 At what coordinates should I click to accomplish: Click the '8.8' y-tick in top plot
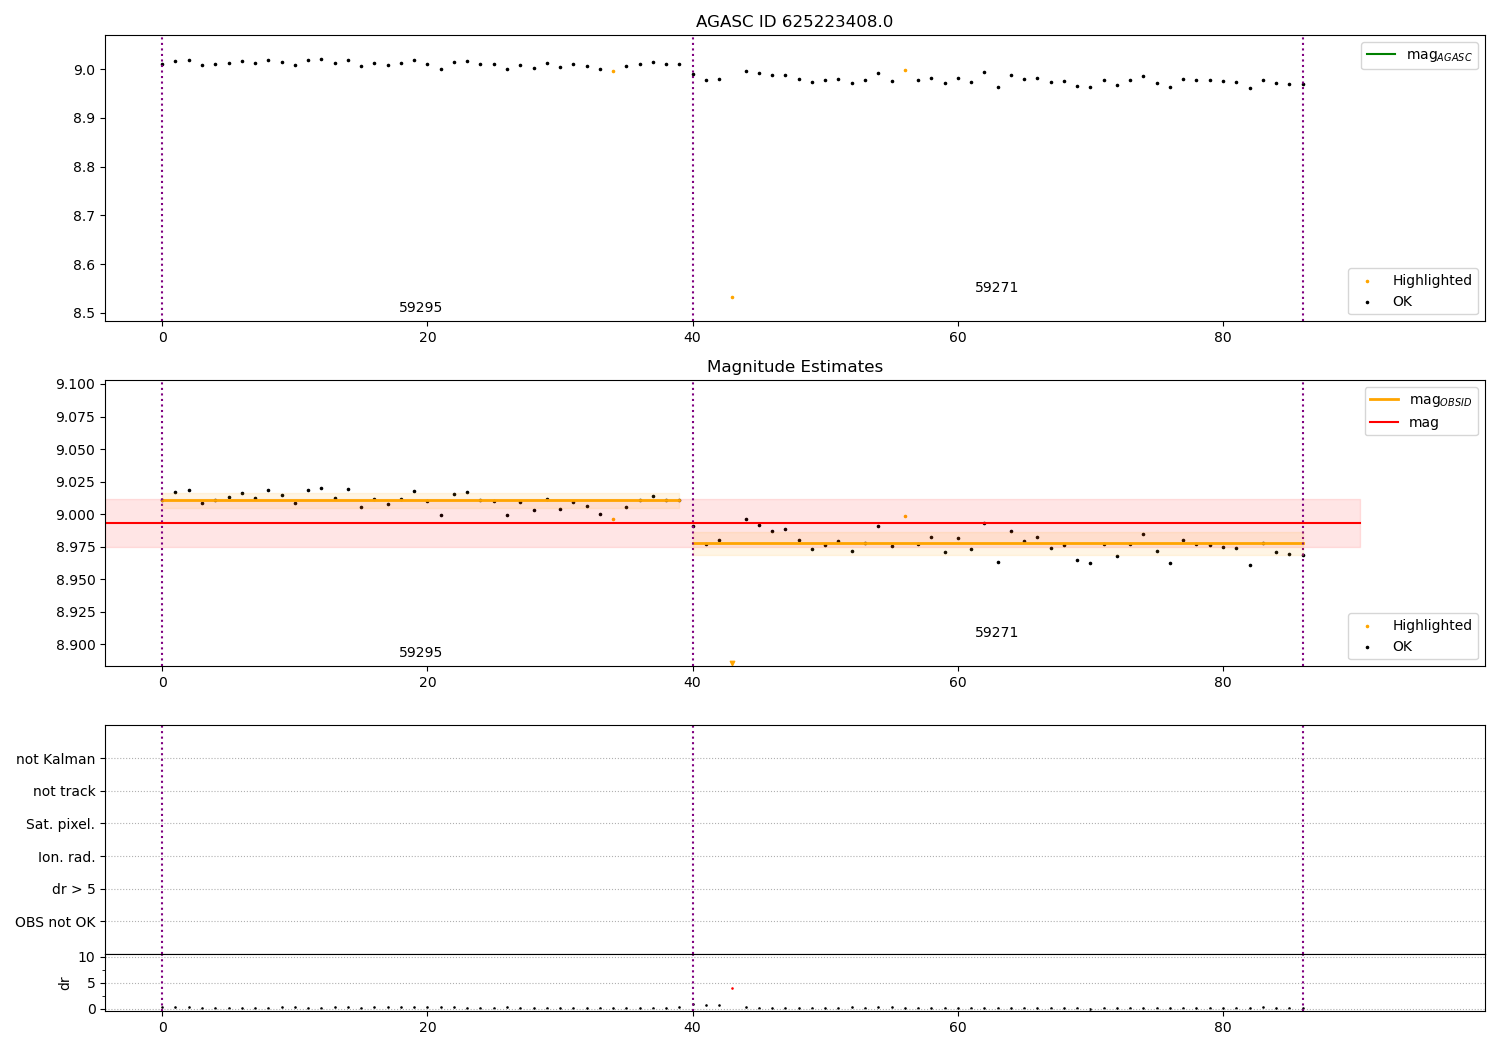coord(85,167)
